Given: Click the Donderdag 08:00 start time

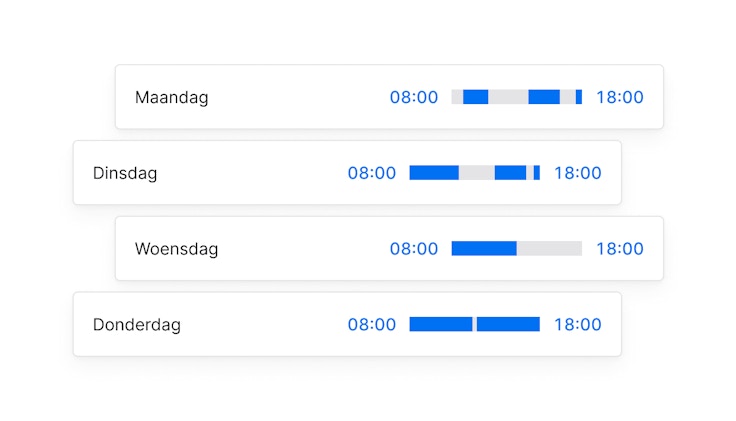Looking at the screenshot, I should (372, 325).
